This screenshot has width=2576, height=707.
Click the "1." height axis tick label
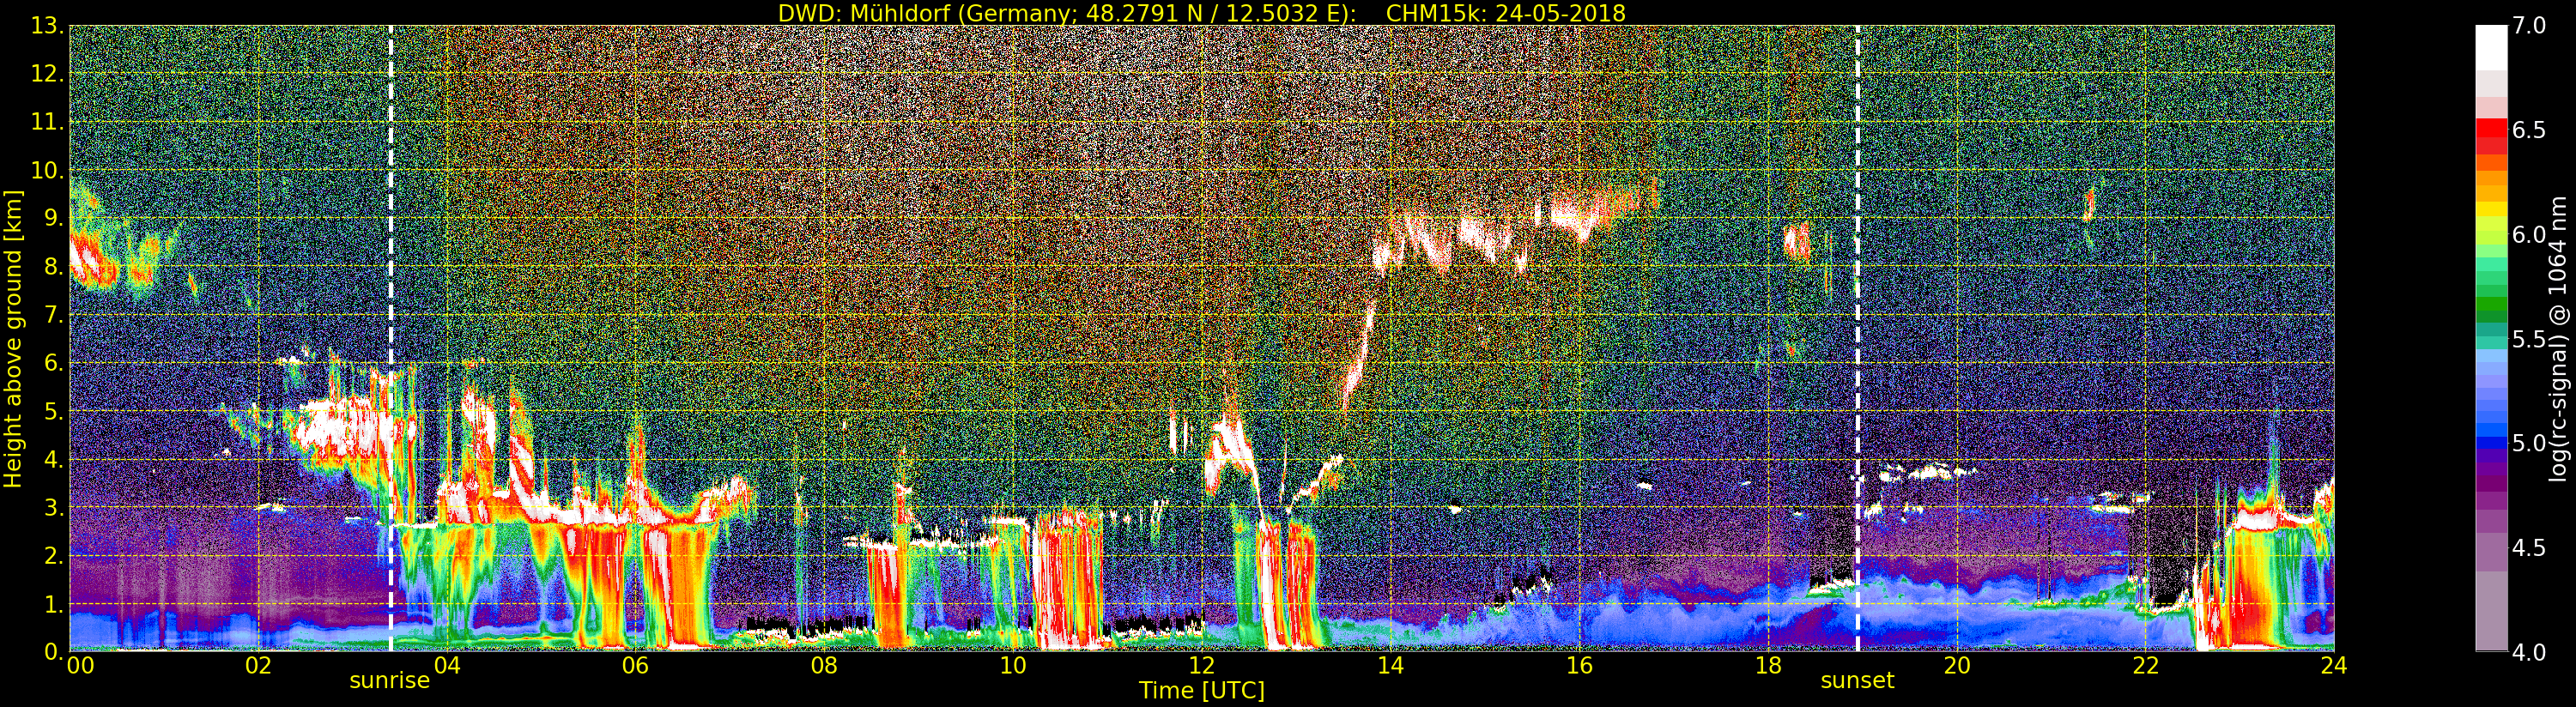click(x=53, y=604)
